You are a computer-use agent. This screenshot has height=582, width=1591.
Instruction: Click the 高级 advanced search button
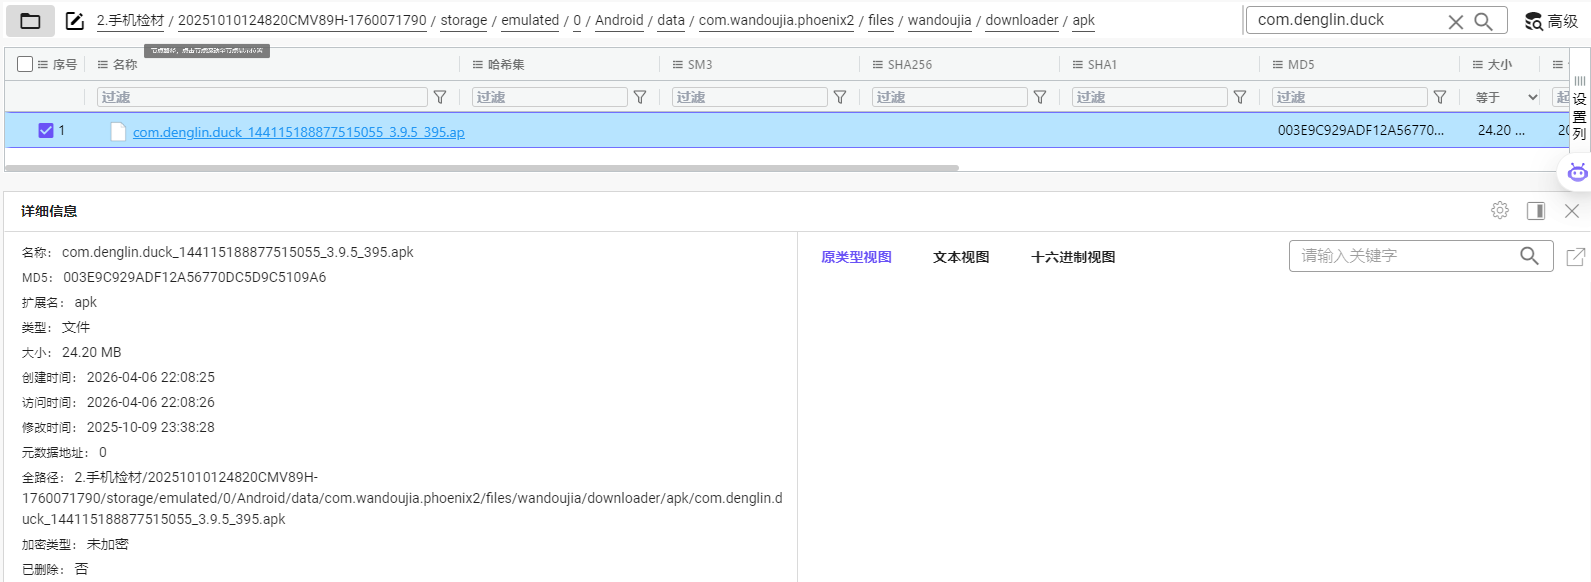pos(1551,21)
